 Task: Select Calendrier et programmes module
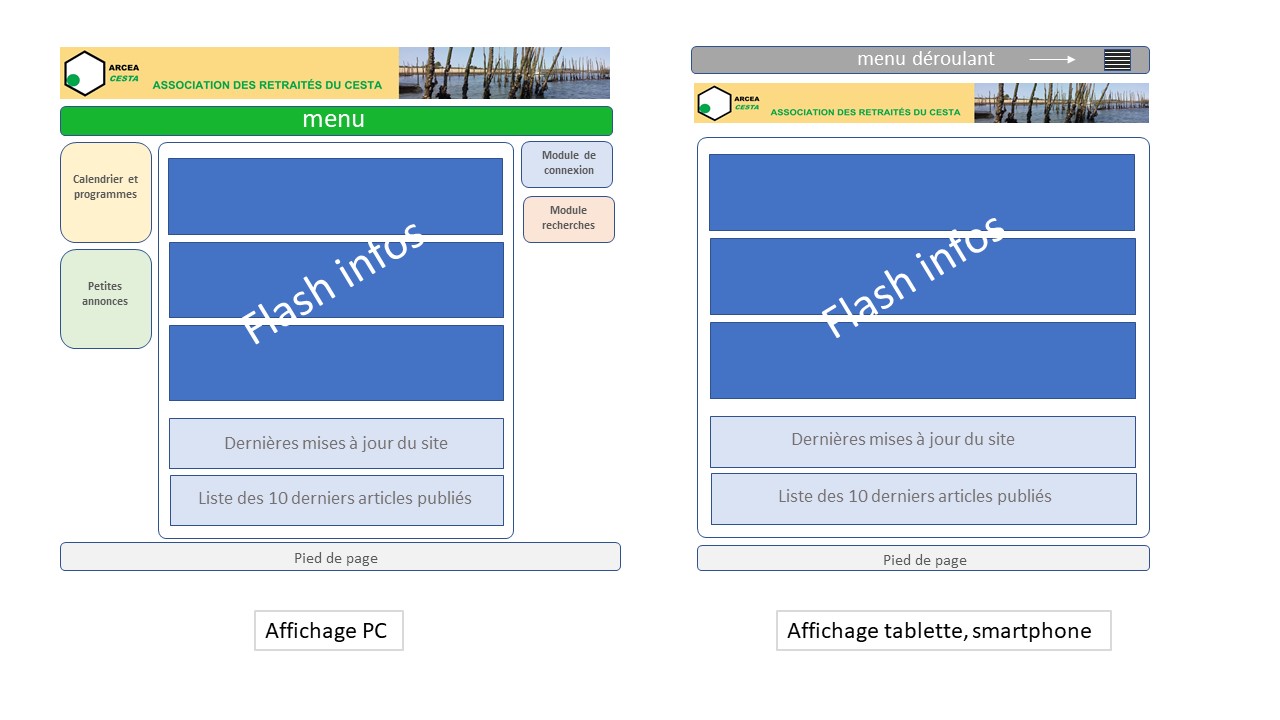tap(106, 192)
